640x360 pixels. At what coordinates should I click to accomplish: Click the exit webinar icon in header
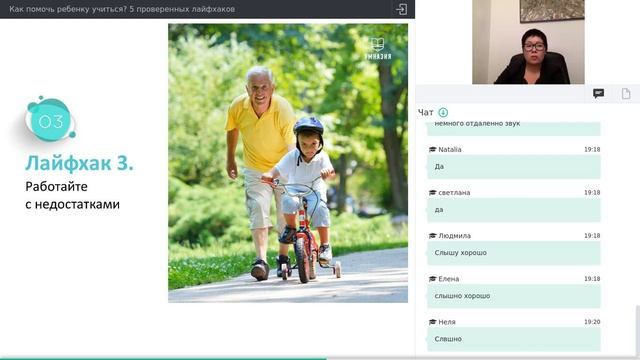coord(401,9)
